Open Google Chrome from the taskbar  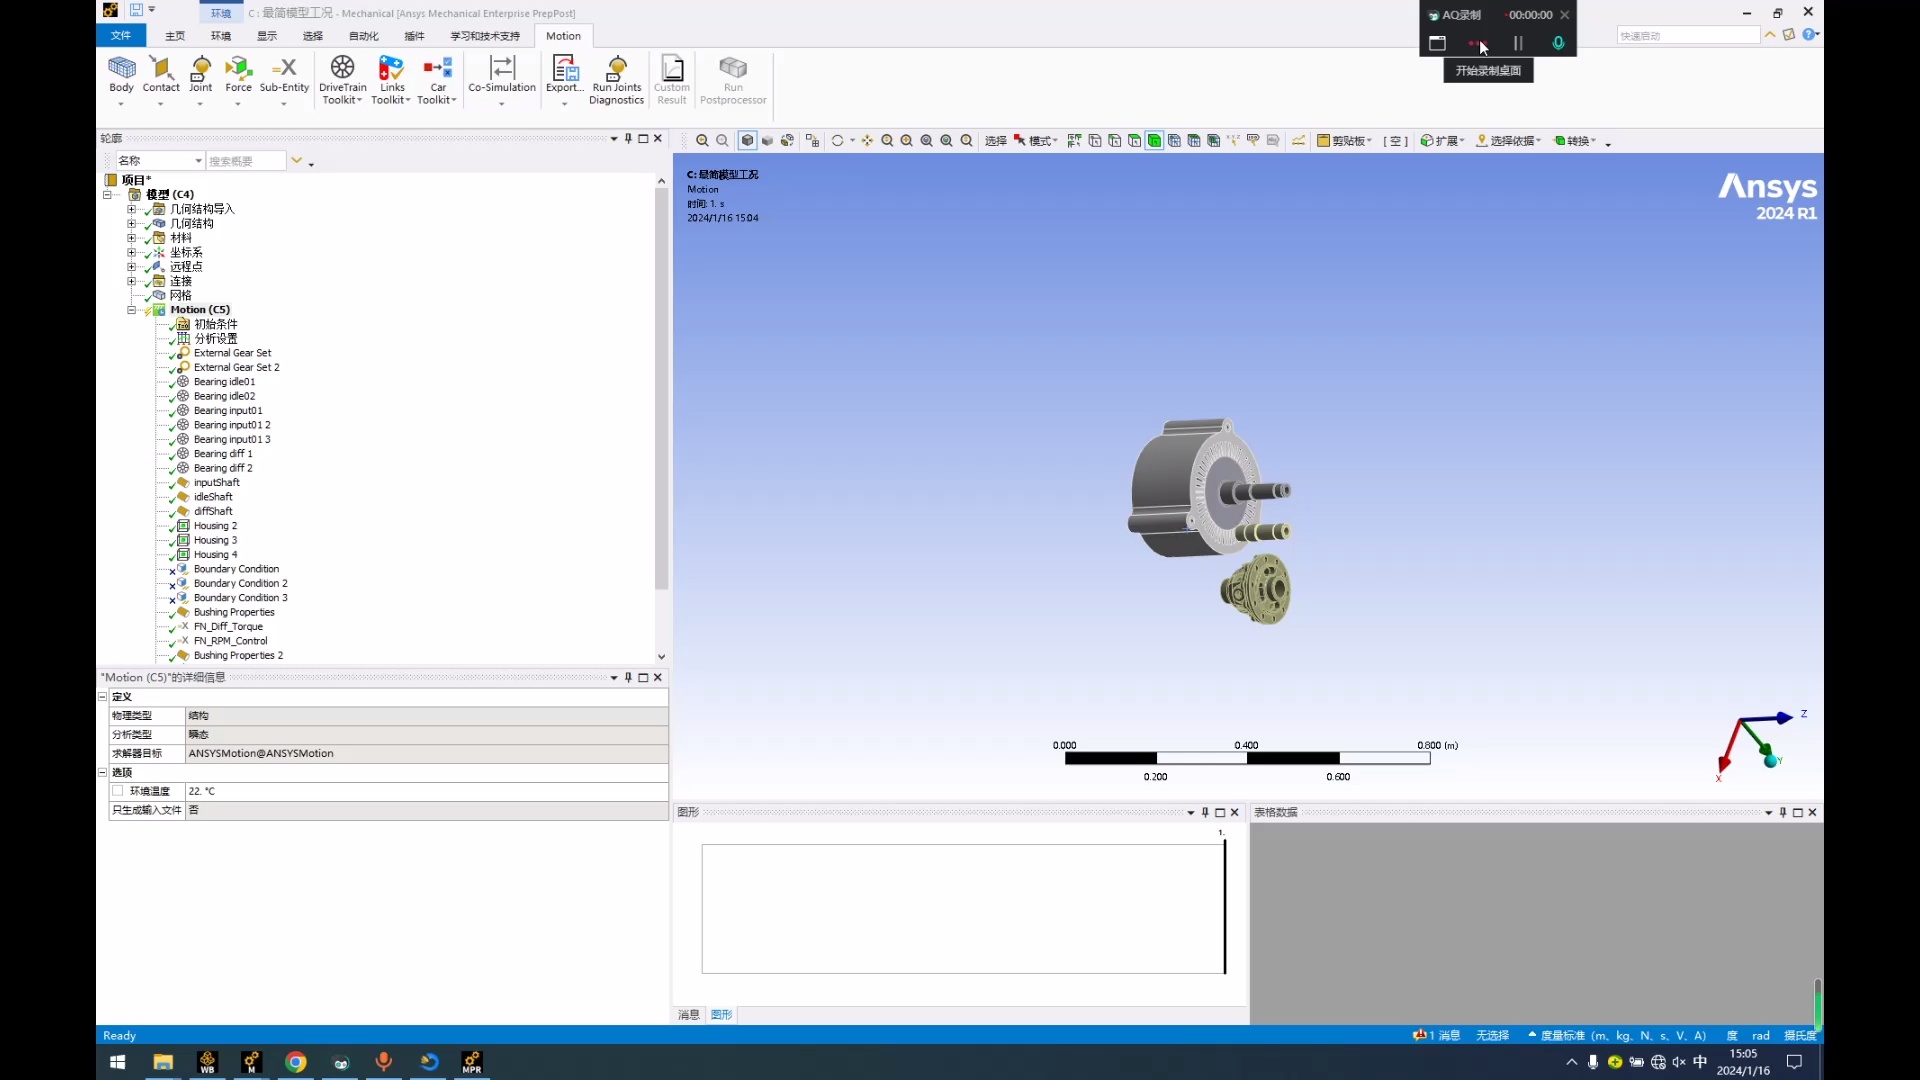[x=296, y=1063]
